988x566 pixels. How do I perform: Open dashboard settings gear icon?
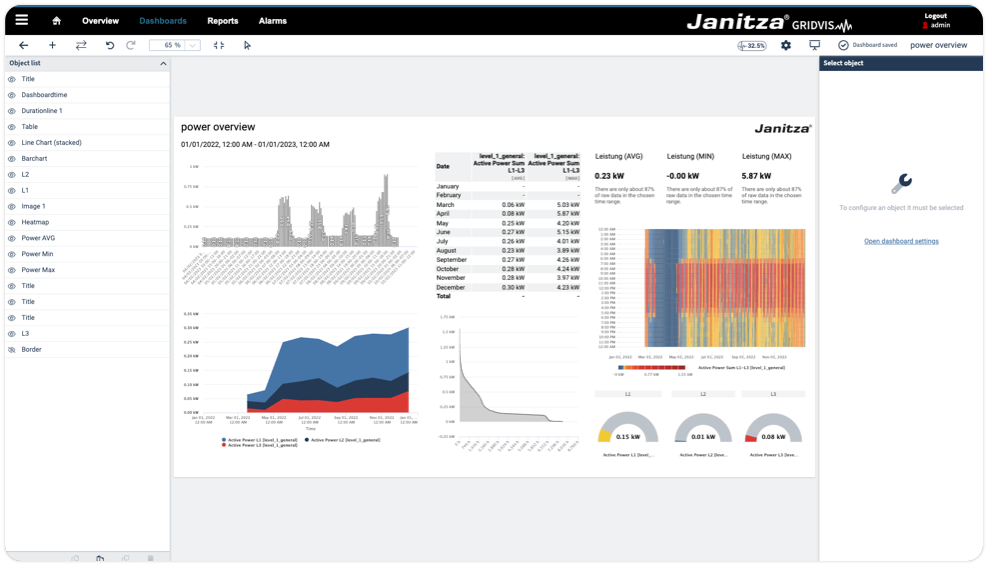pos(786,45)
